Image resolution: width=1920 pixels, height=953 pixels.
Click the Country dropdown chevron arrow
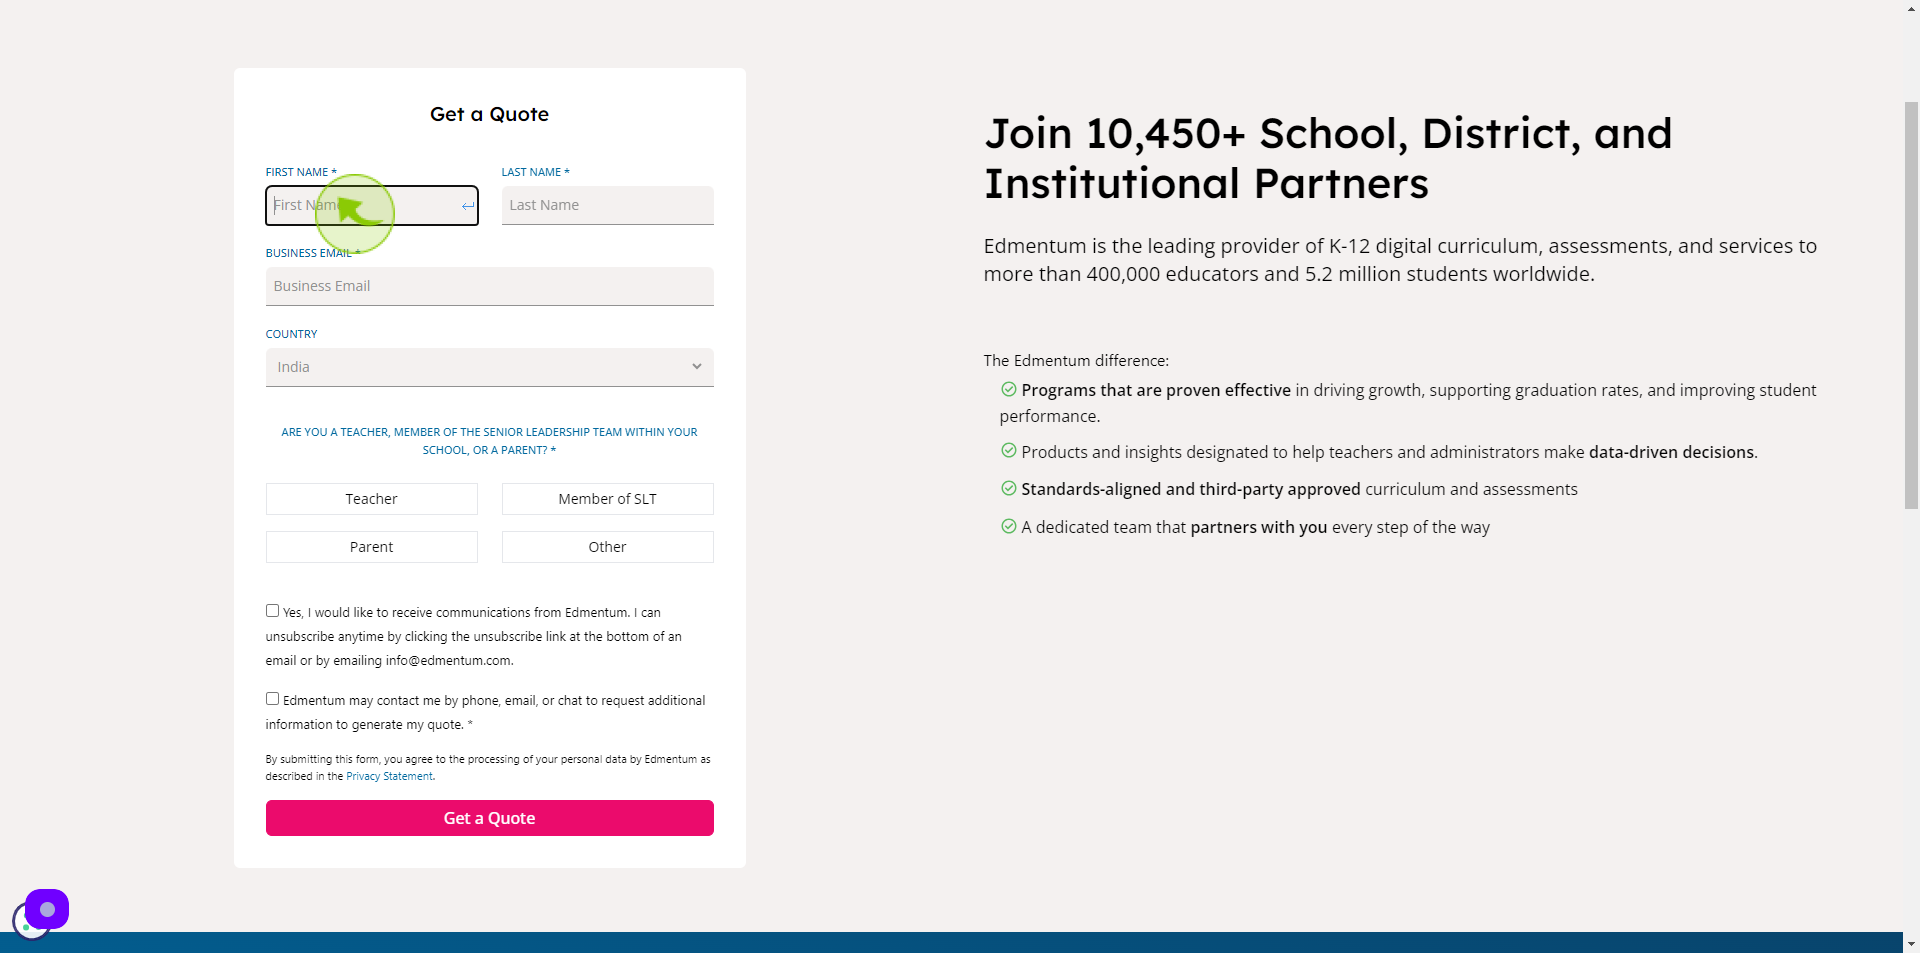click(x=697, y=367)
